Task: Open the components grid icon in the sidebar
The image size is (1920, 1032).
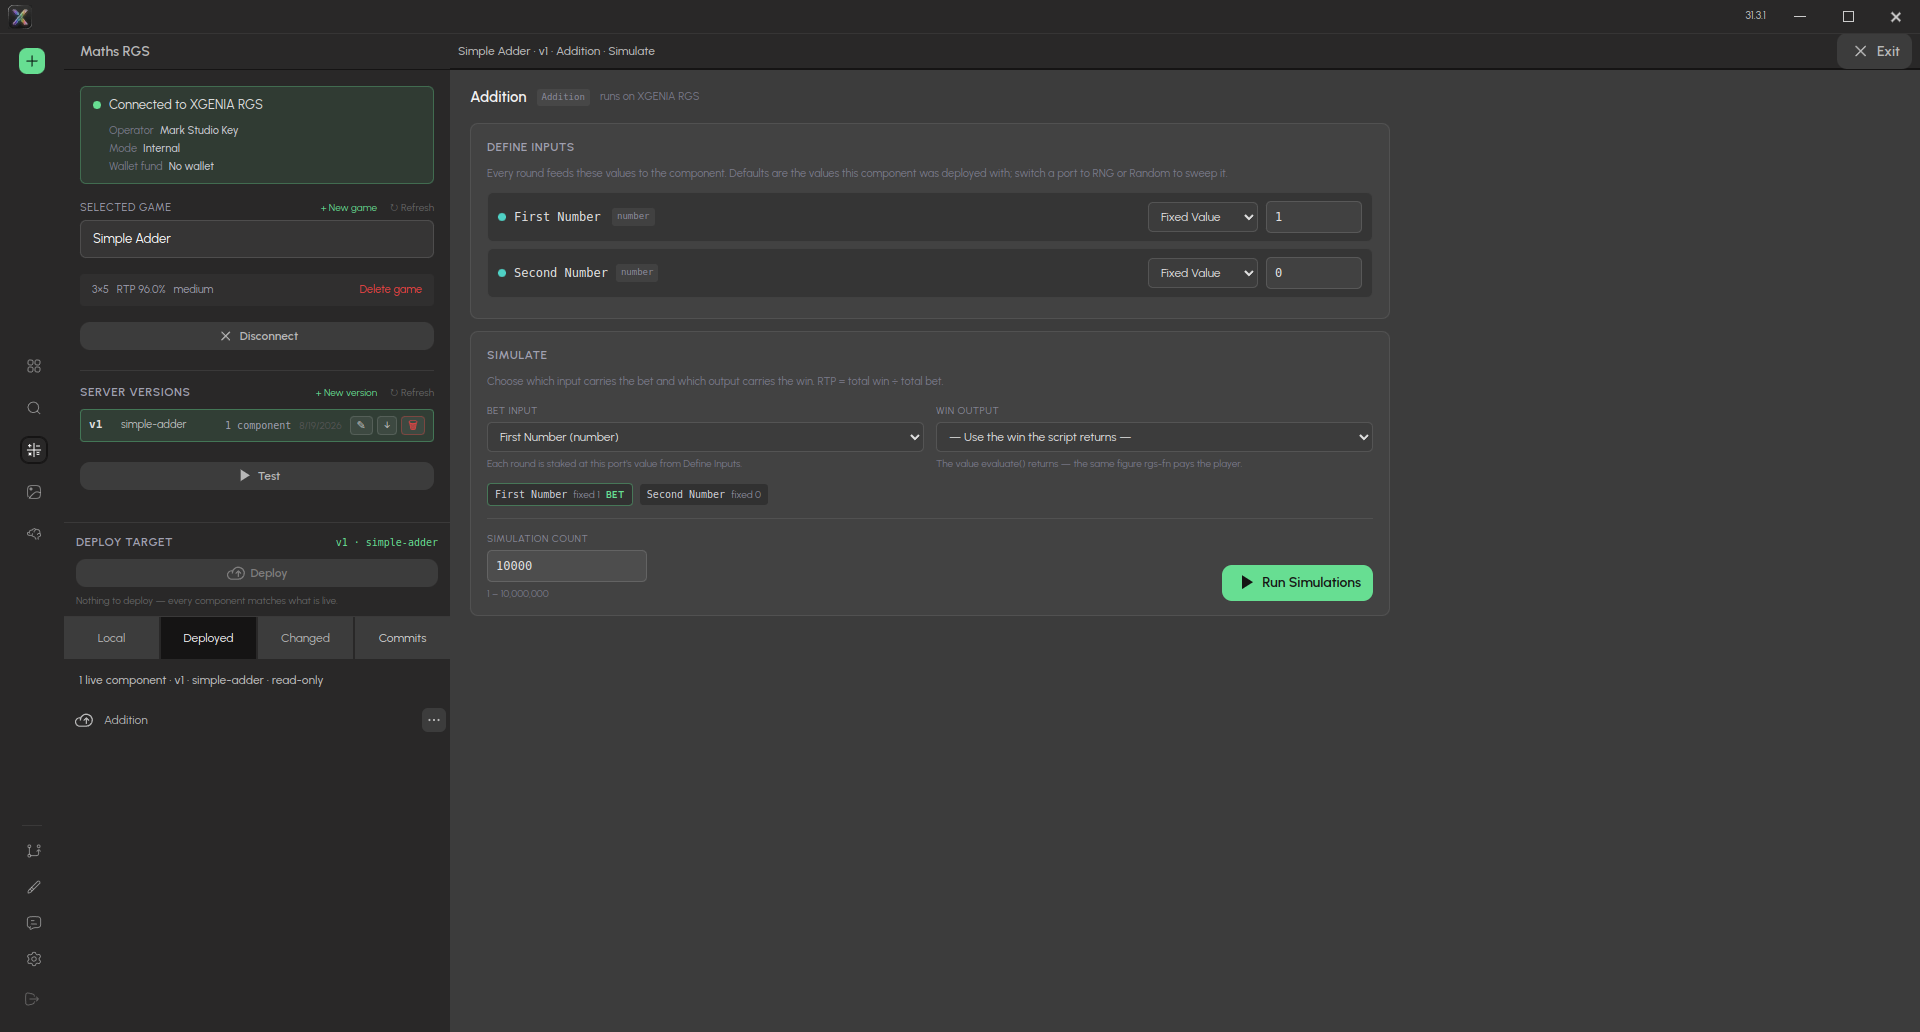Action: coord(34,366)
